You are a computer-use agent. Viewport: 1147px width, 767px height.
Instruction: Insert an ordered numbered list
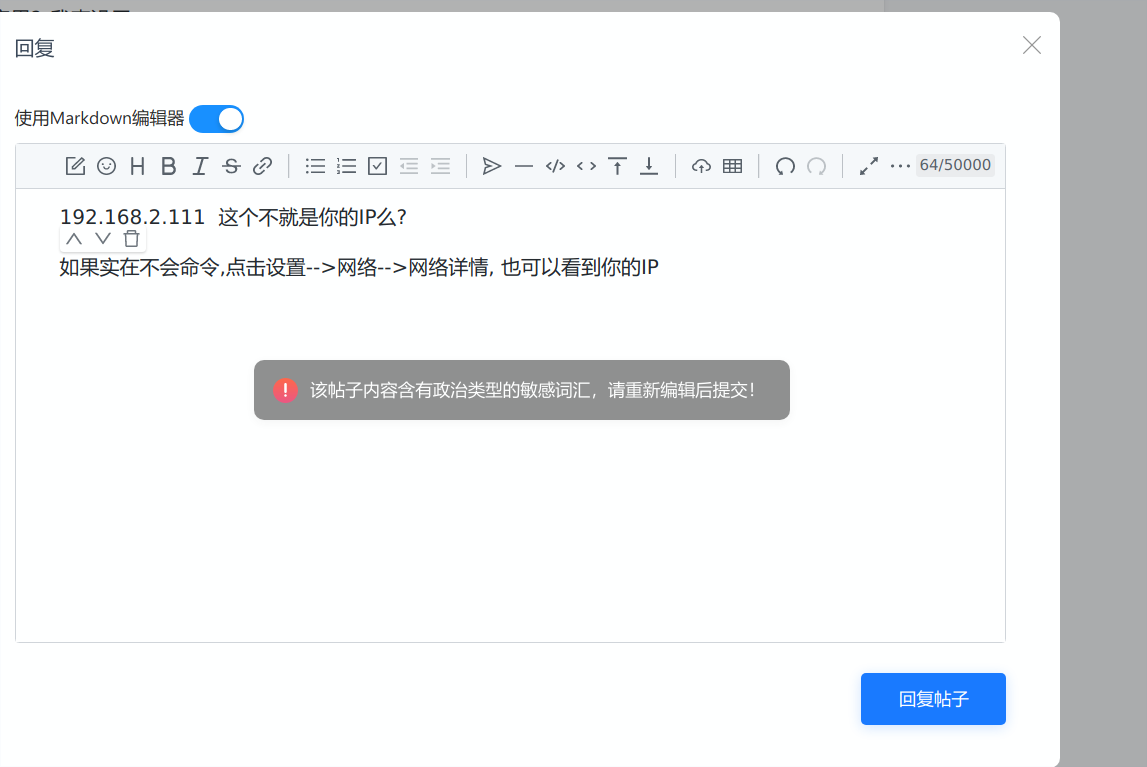pos(346,167)
